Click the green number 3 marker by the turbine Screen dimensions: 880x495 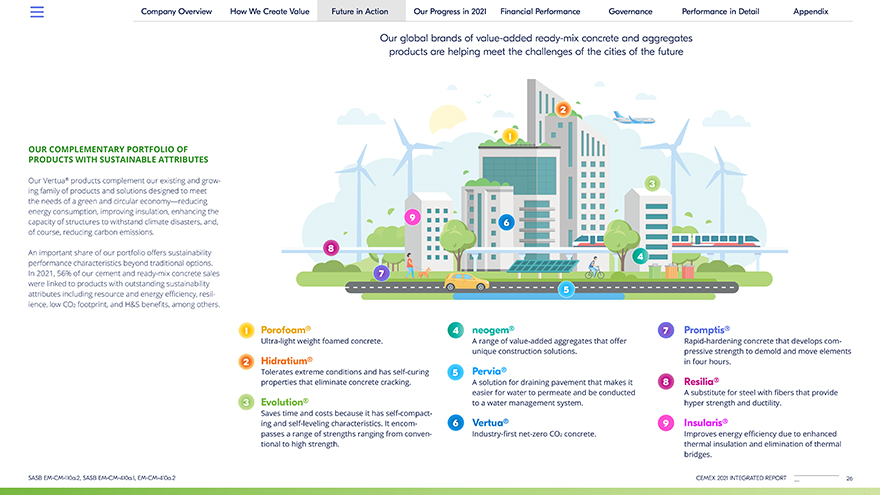(x=652, y=183)
